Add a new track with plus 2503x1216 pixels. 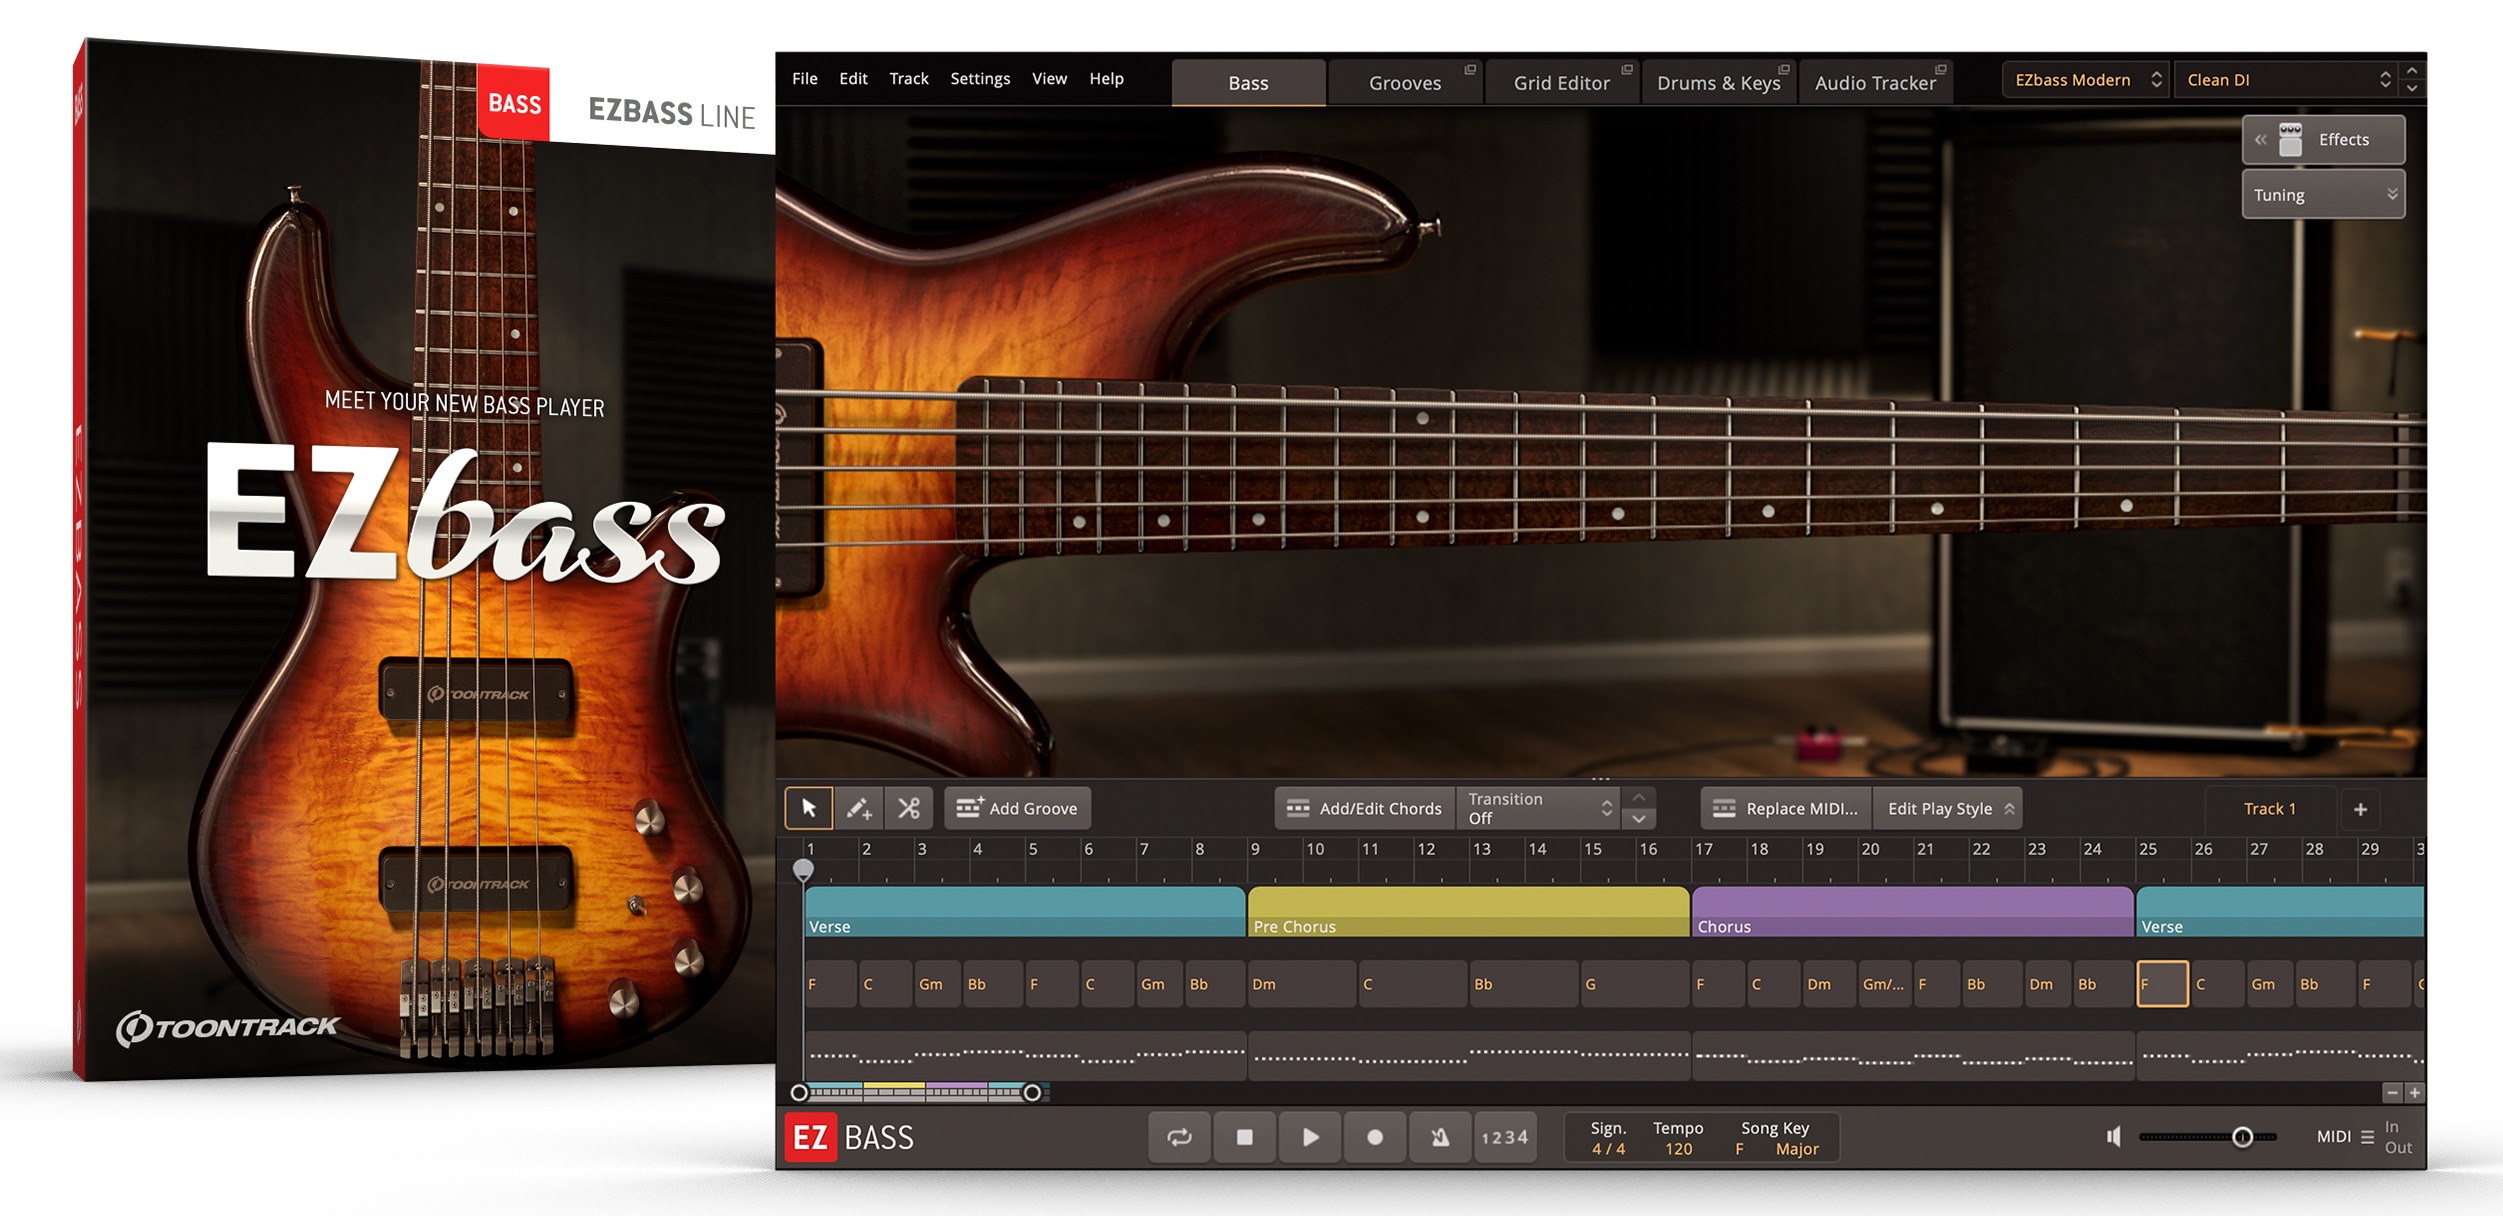tap(2361, 809)
